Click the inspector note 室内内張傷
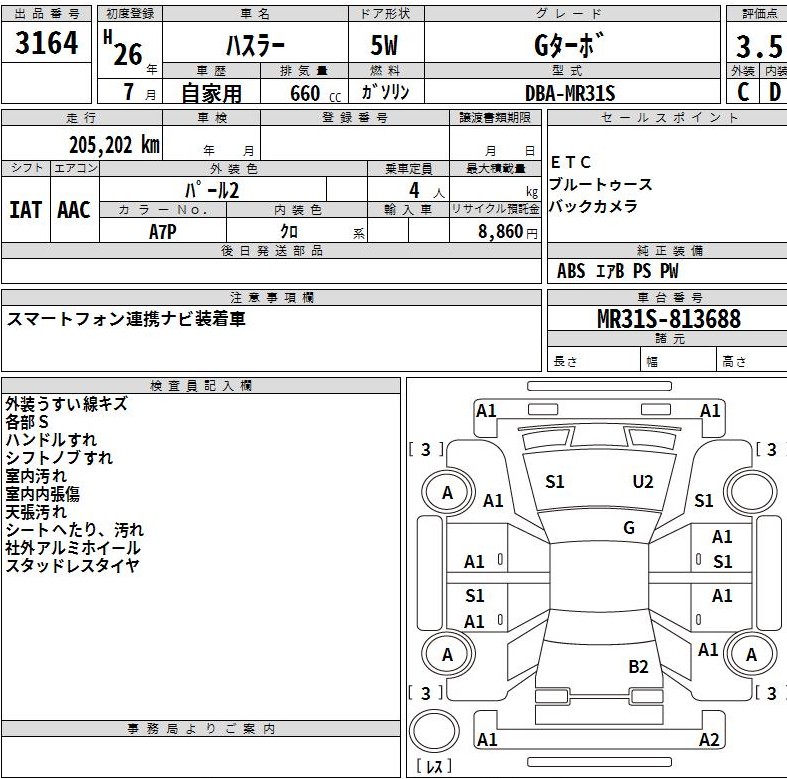This screenshot has width=787, height=779. 42,493
